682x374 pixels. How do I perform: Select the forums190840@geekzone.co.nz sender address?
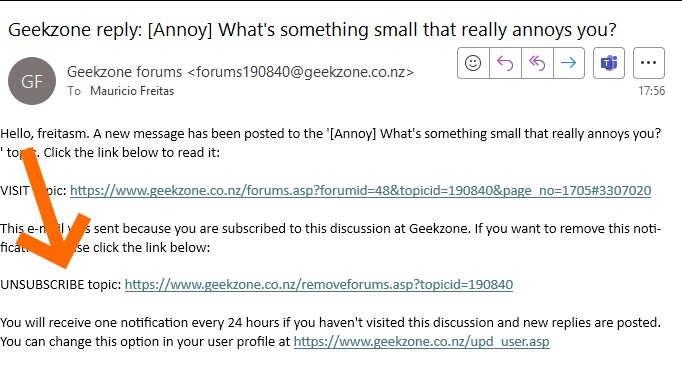(x=301, y=72)
